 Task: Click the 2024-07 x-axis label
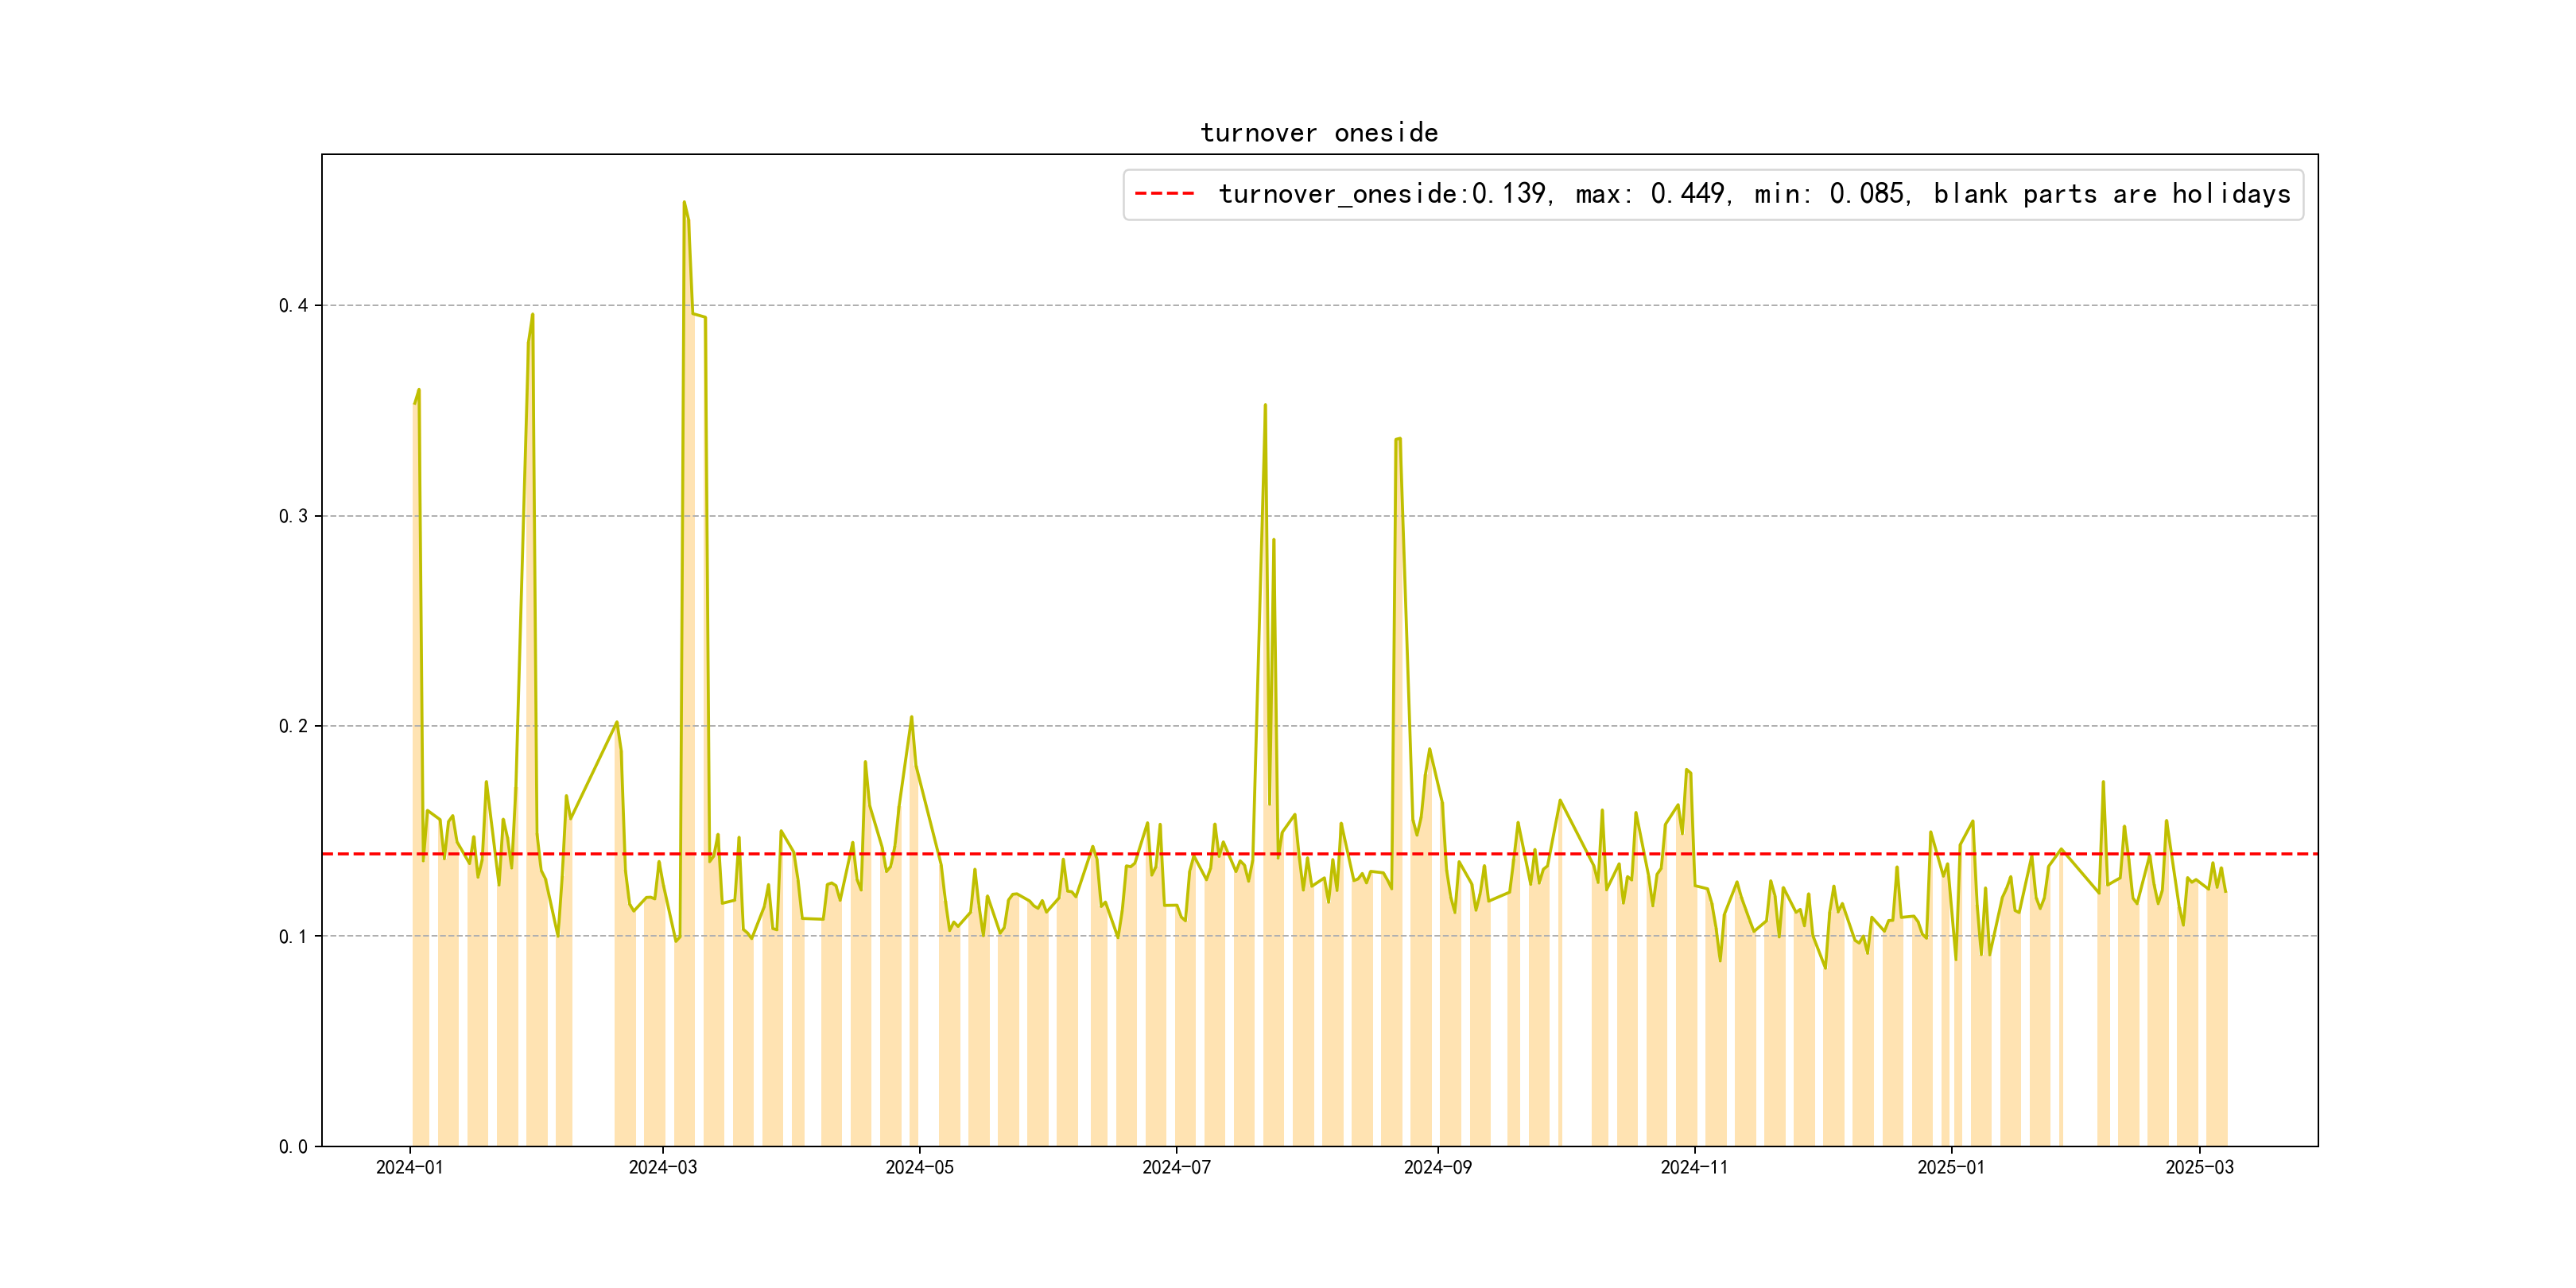pos(1176,1168)
